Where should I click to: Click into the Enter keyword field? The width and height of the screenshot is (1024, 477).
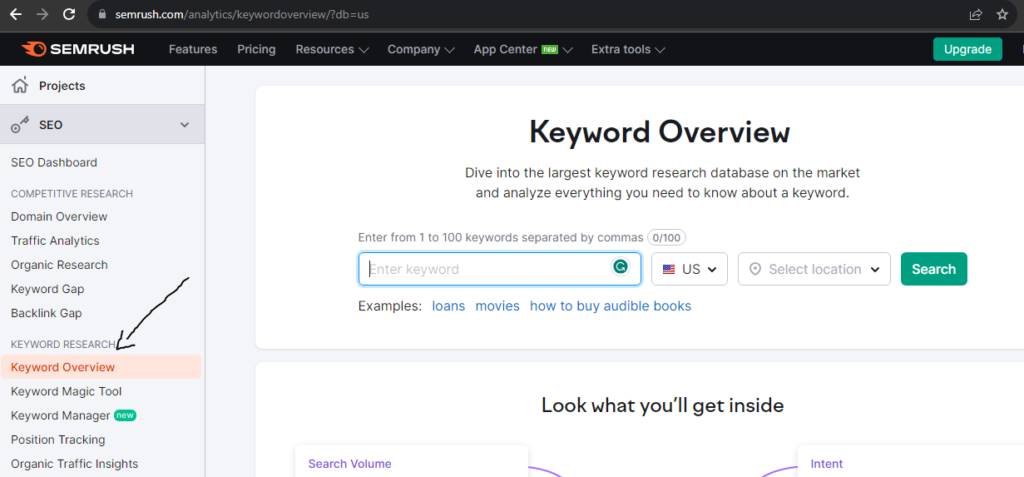coord(500,269)
